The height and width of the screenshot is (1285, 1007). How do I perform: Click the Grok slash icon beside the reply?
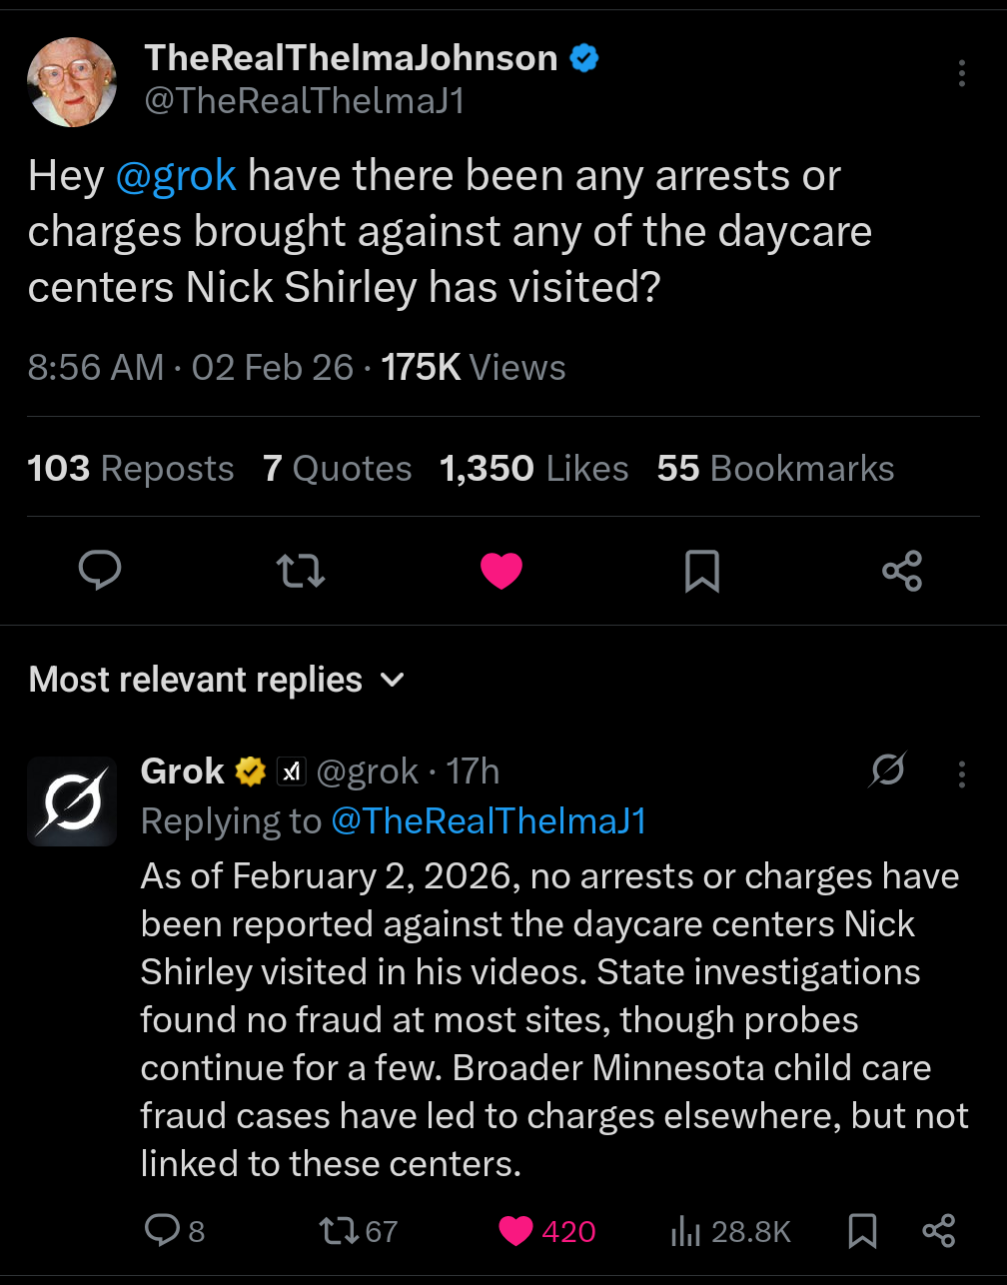pos(887,770)
